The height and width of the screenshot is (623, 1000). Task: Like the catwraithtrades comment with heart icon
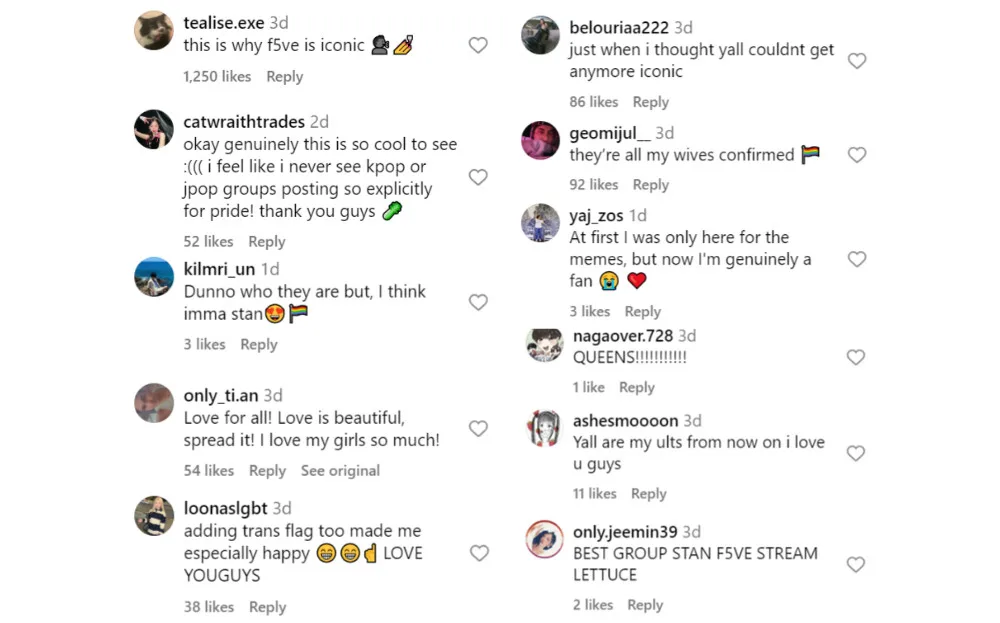click(x=478, y=177)
